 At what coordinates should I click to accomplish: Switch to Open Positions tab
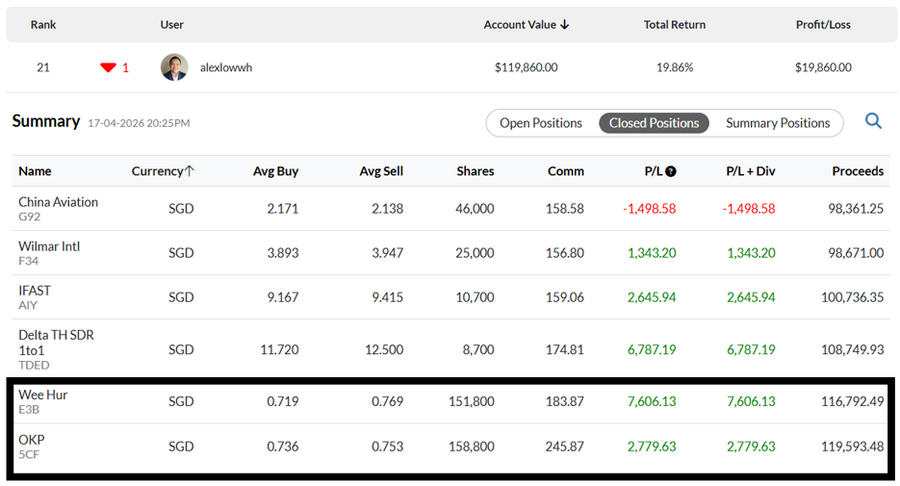click(541, 123)
